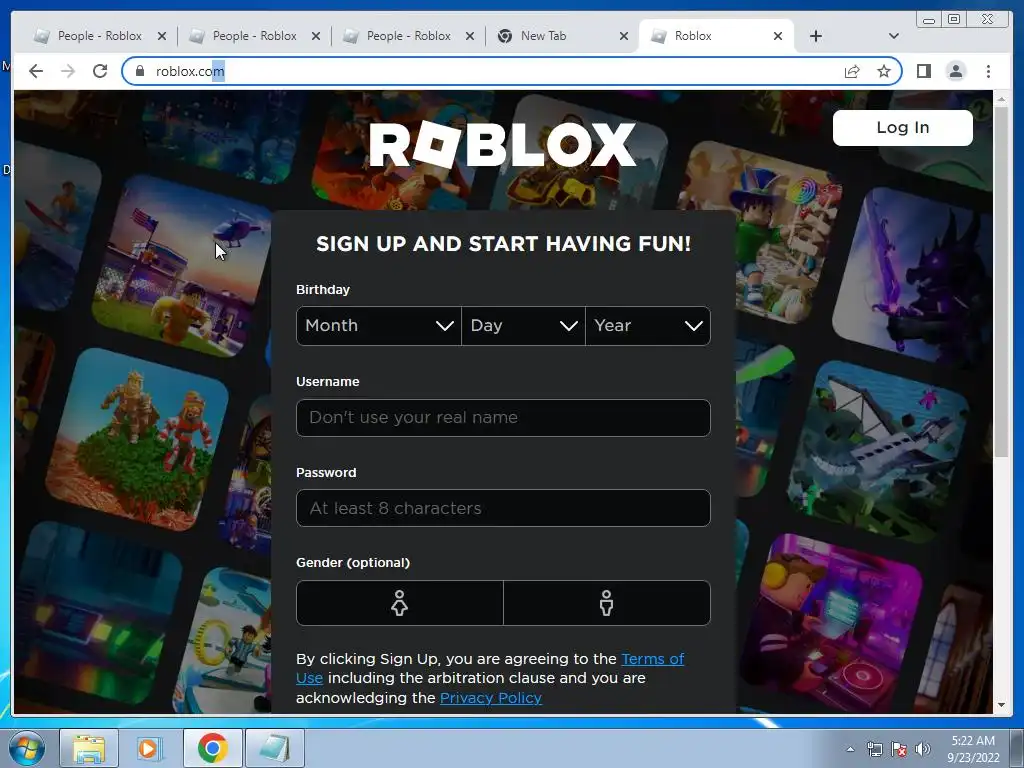Click the volume speaker tray icon
The image size is (1024, 768).
coord(923,749)
